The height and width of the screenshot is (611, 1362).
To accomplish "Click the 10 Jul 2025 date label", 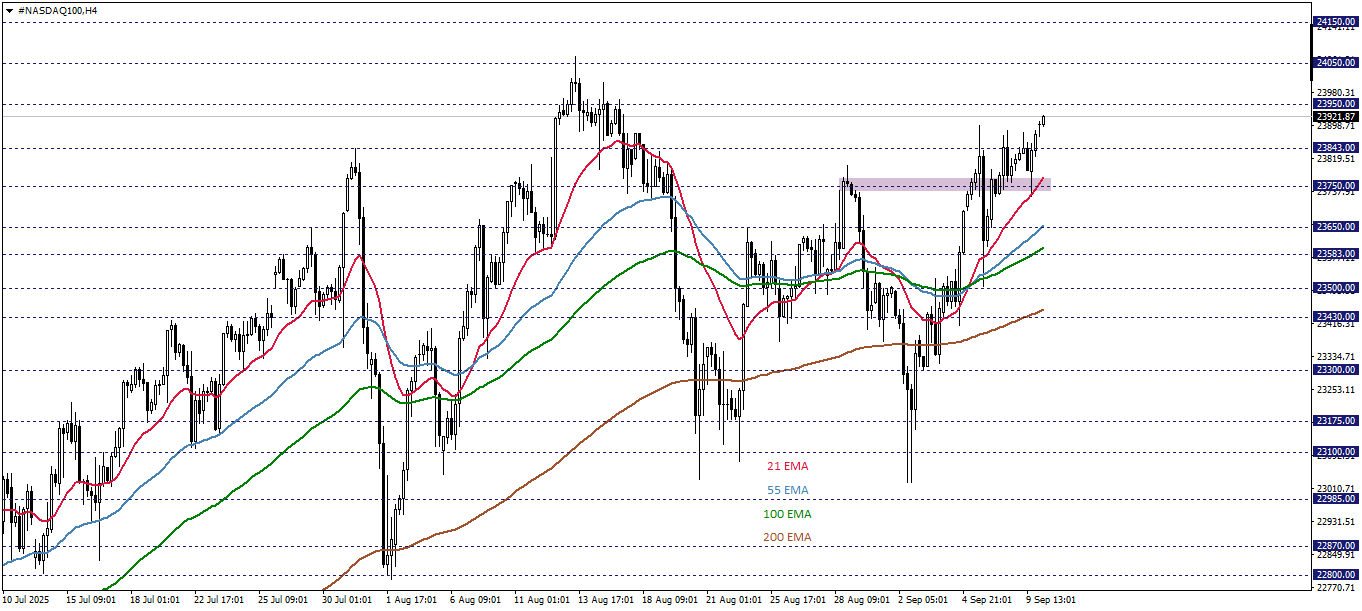I will 24,600.
